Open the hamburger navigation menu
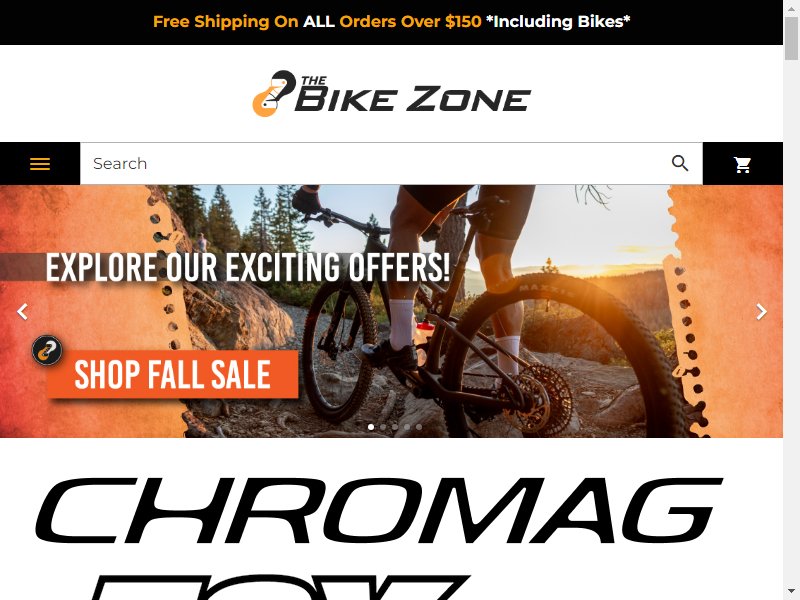This screenshot has height=600, width=800. click(40, 164)
